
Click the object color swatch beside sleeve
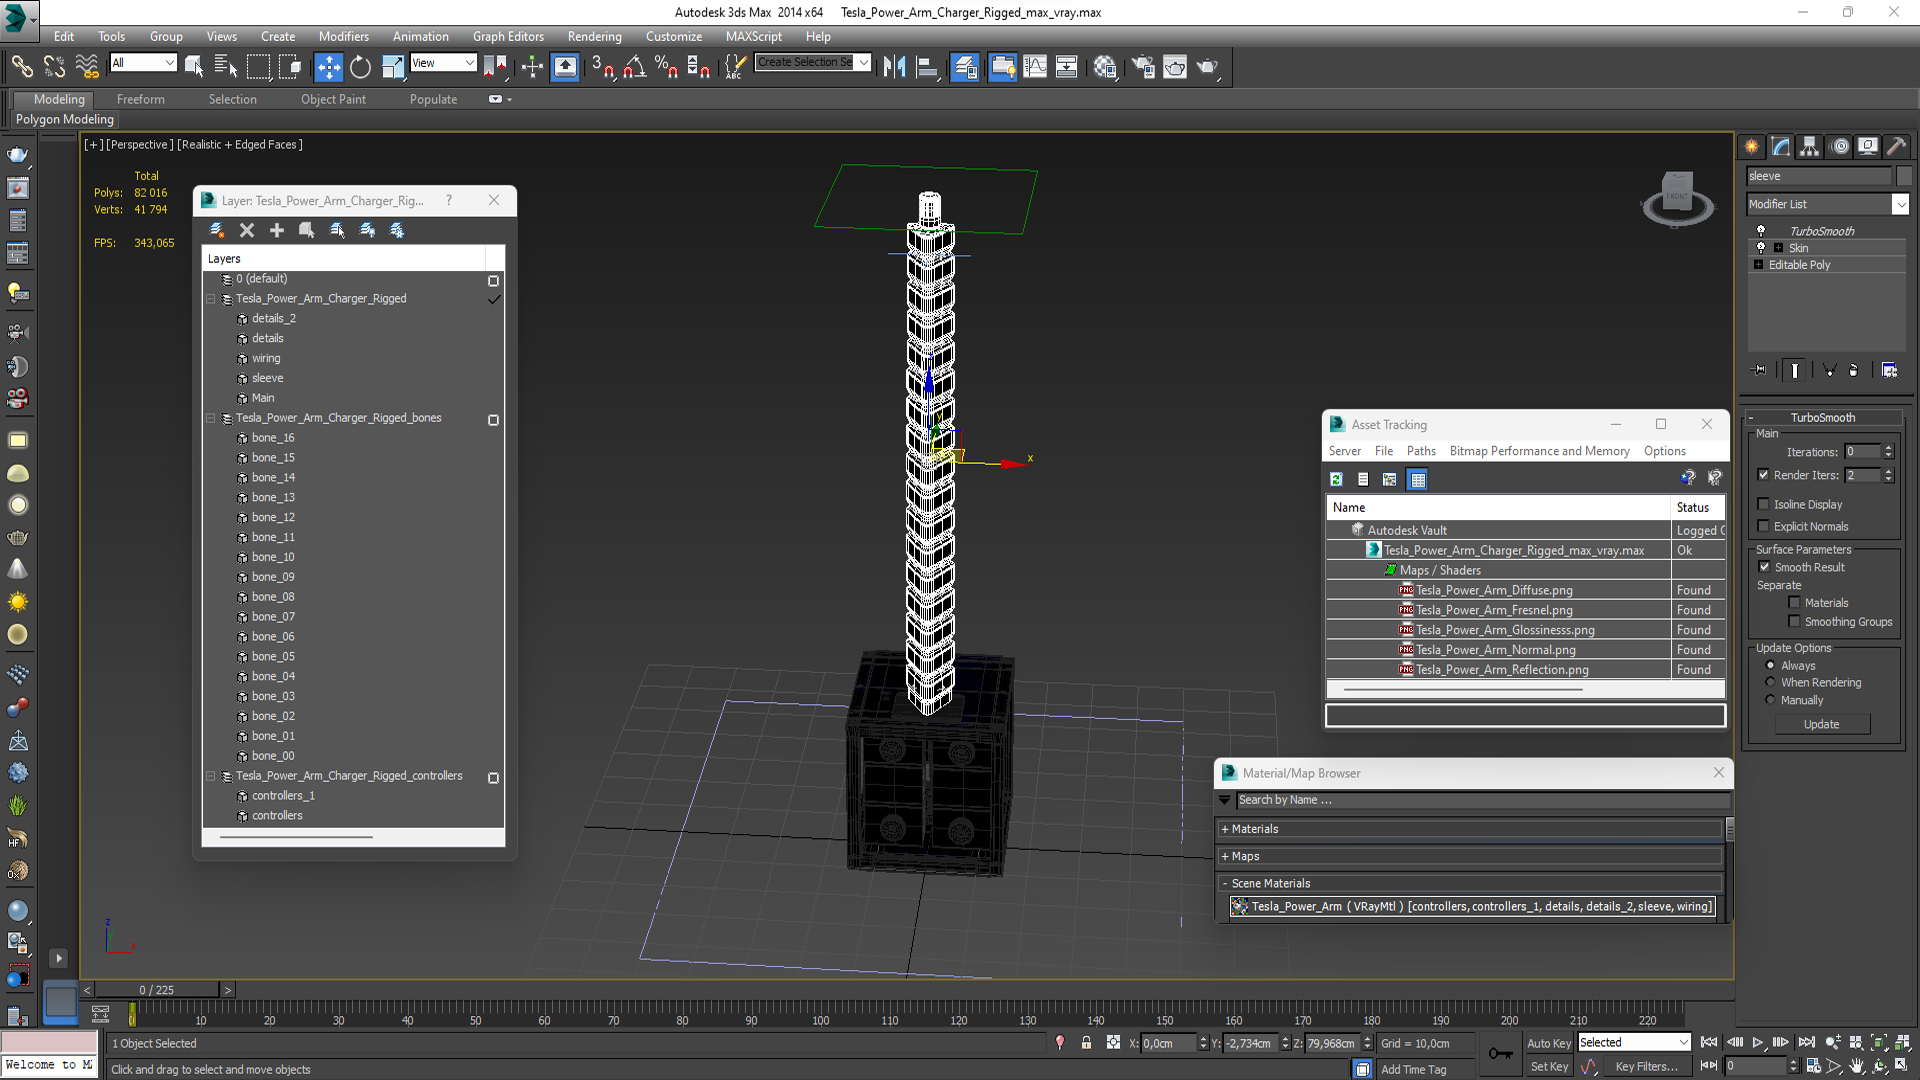pos(1903,176)
